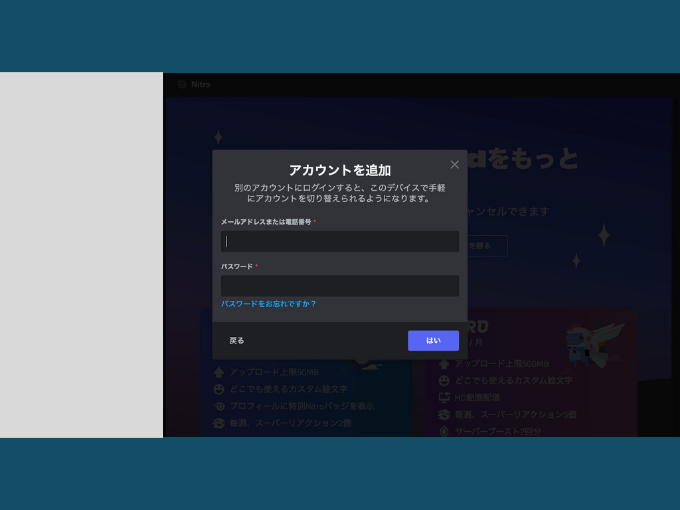Click the flying Wumpus mascot image
Viewport: 680px width, 510px height.
click(x=594, y=345)
